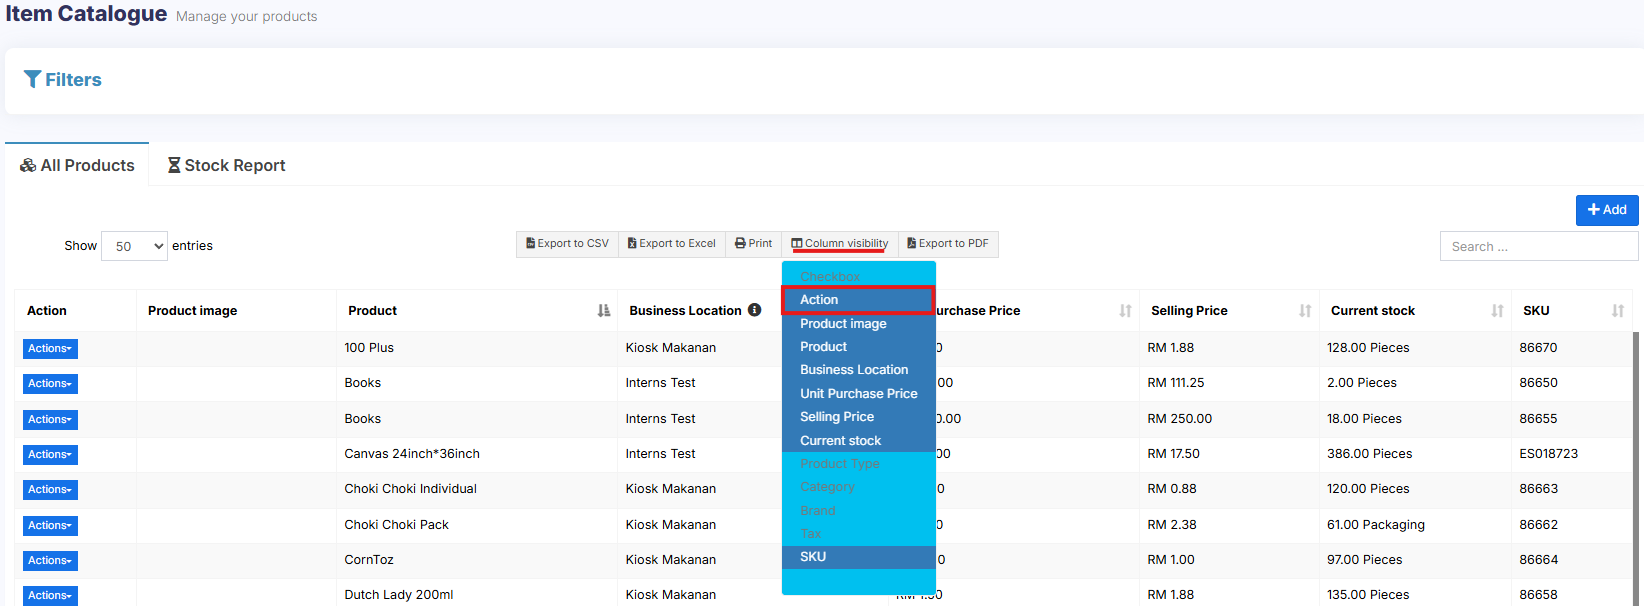This screenshot has height=606, width=1644.
Task: Export table using Export to Excel
Action: (x=671, y=244)
